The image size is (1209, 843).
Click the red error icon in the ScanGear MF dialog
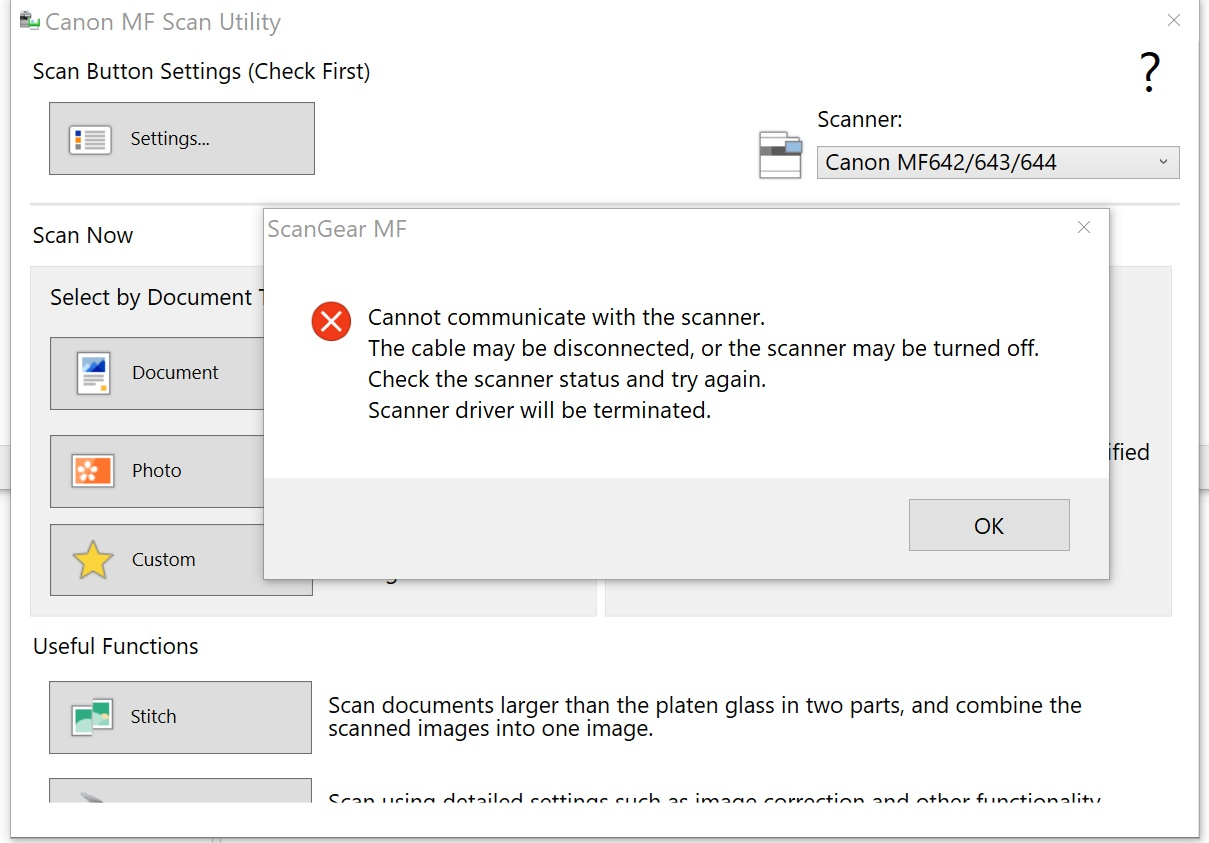[331, 321]
